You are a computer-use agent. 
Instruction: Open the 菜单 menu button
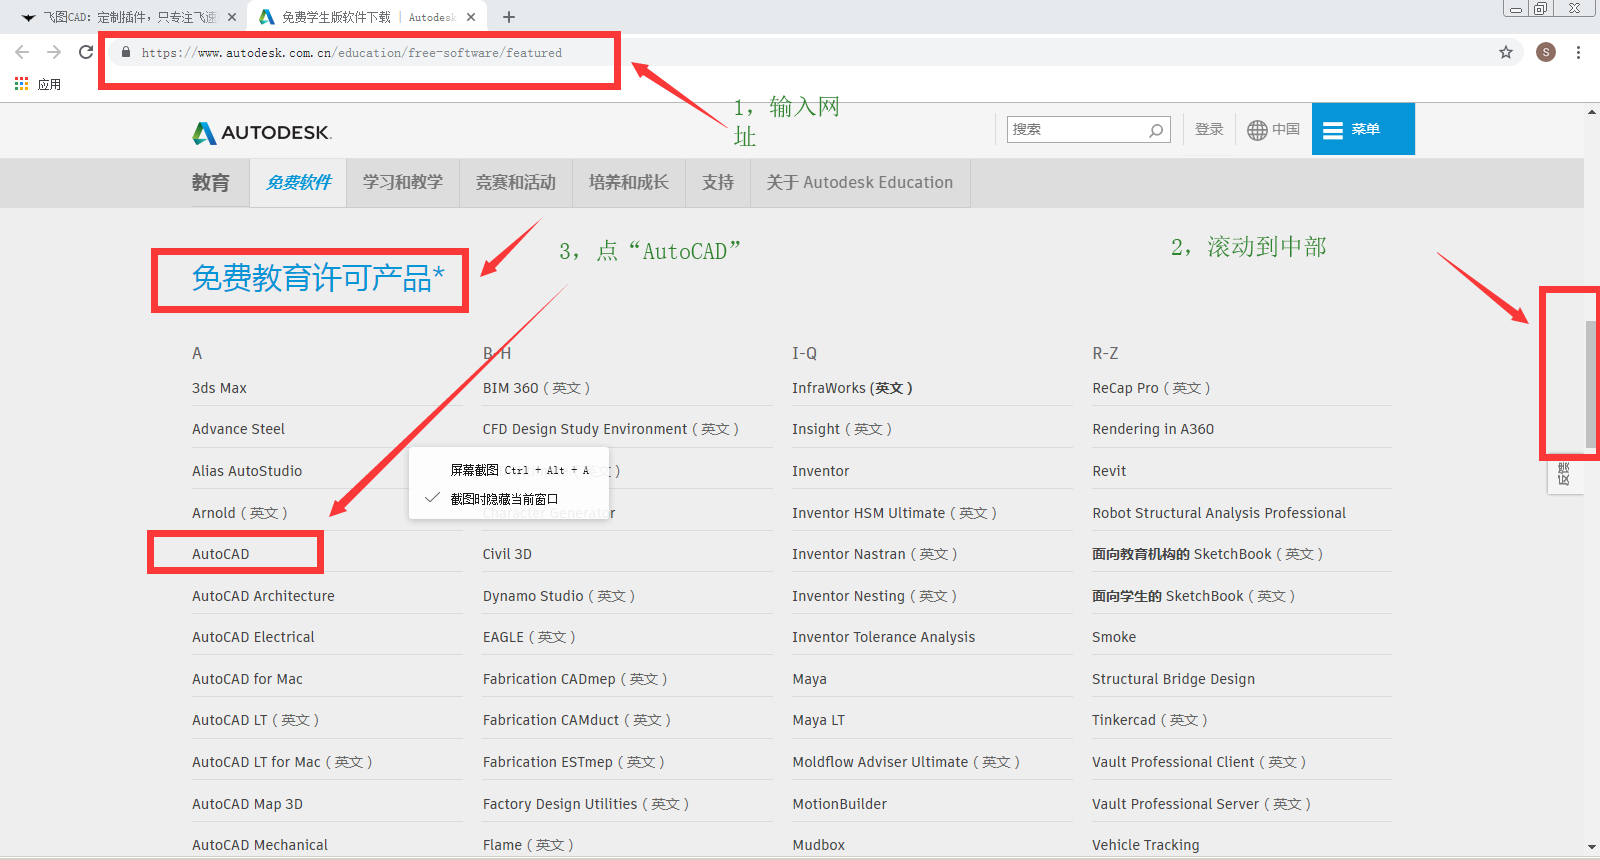[1363, 129]
